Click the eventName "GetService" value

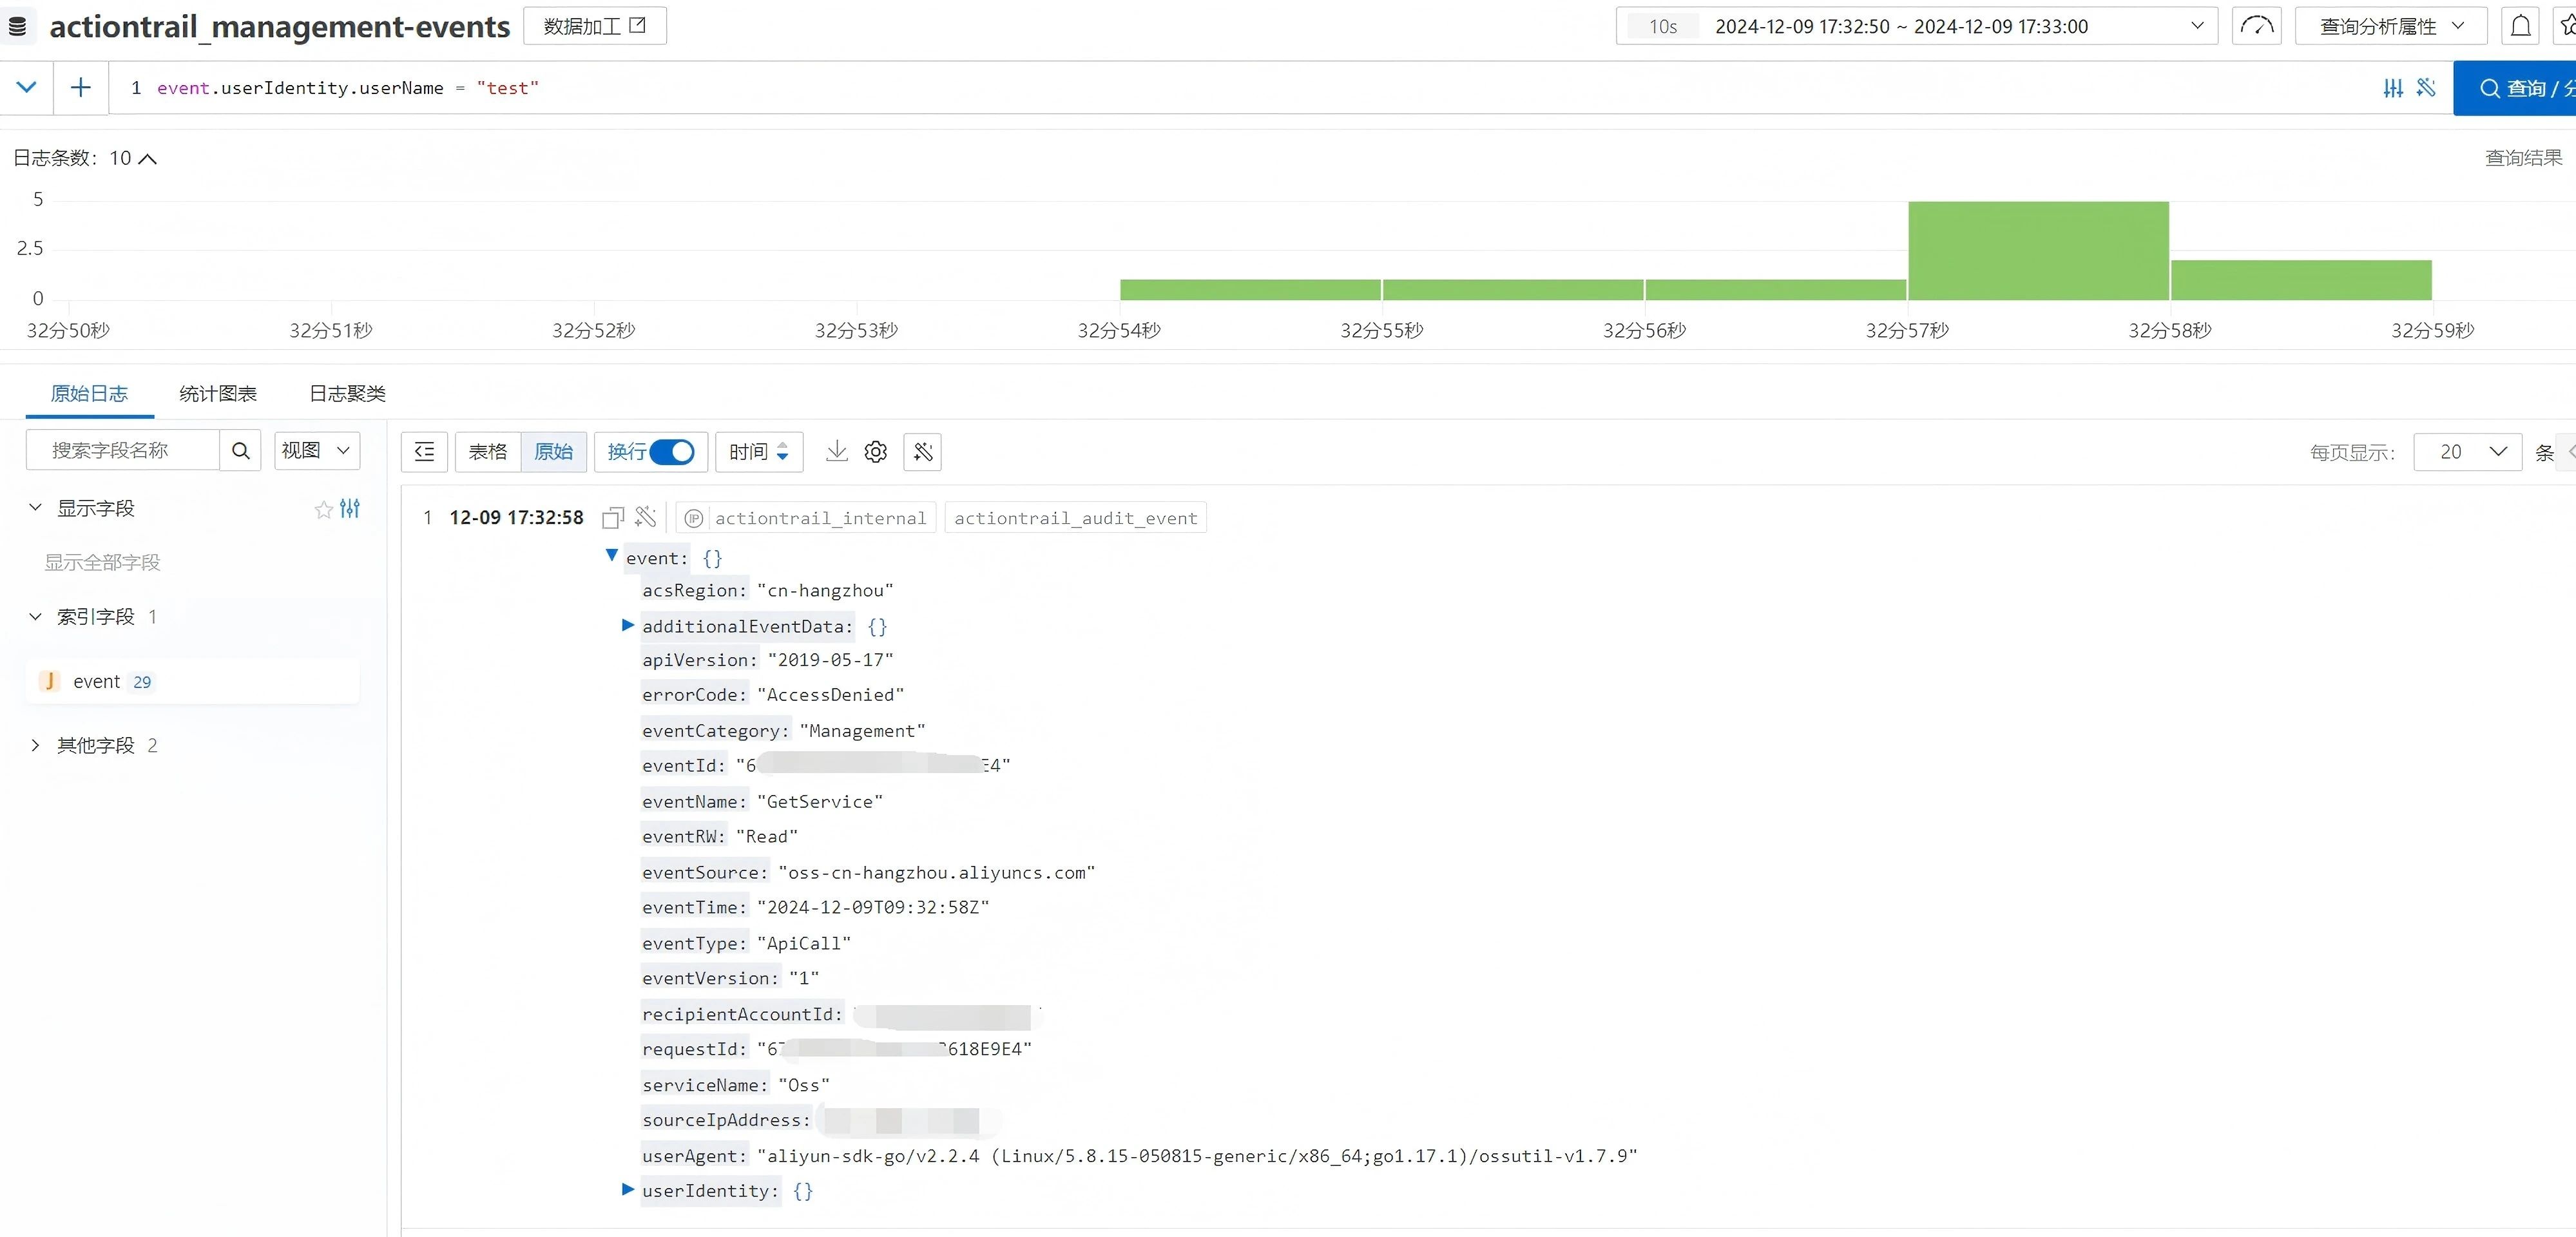click(x=820, y=802)
